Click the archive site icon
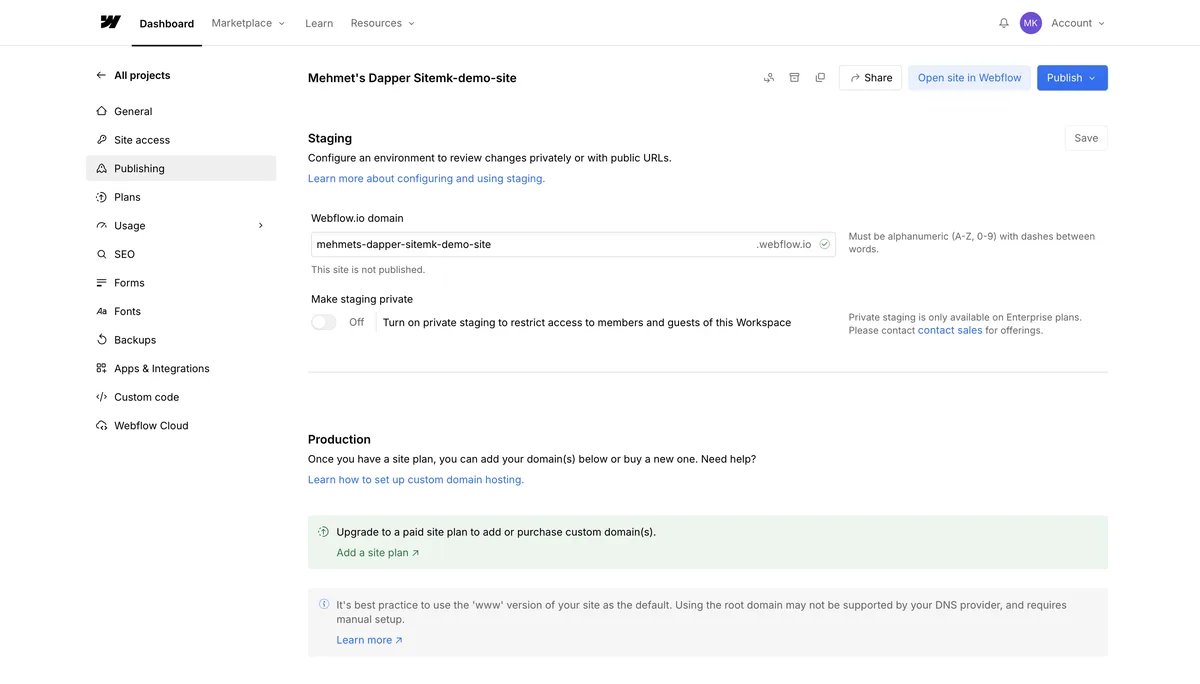Viewport: 1200px width, 684px height. (x=795, y=78)
